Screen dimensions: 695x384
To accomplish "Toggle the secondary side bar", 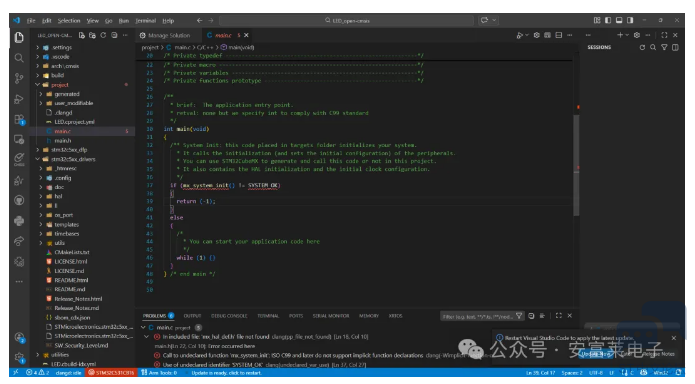I will [x=630, y=20].
